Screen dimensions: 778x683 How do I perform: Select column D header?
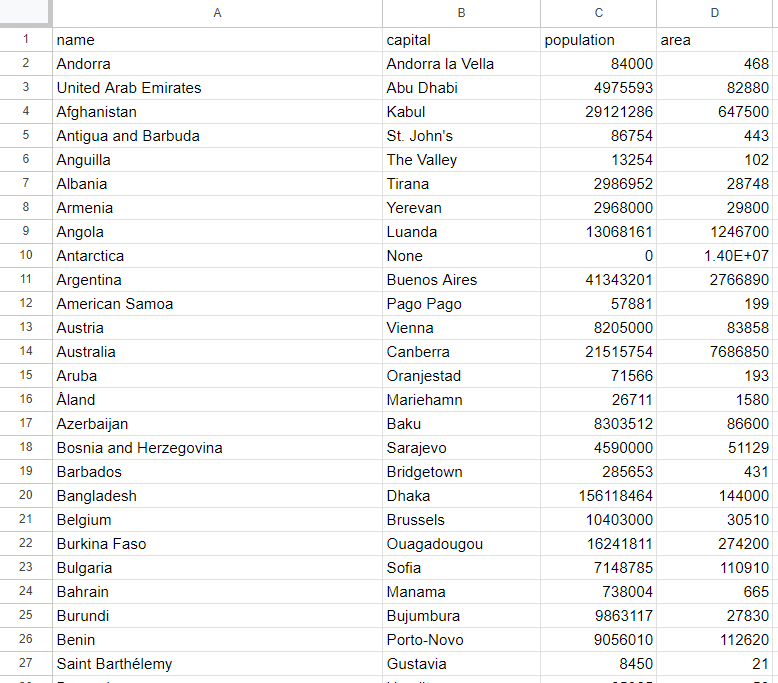(x=715, y=13)
